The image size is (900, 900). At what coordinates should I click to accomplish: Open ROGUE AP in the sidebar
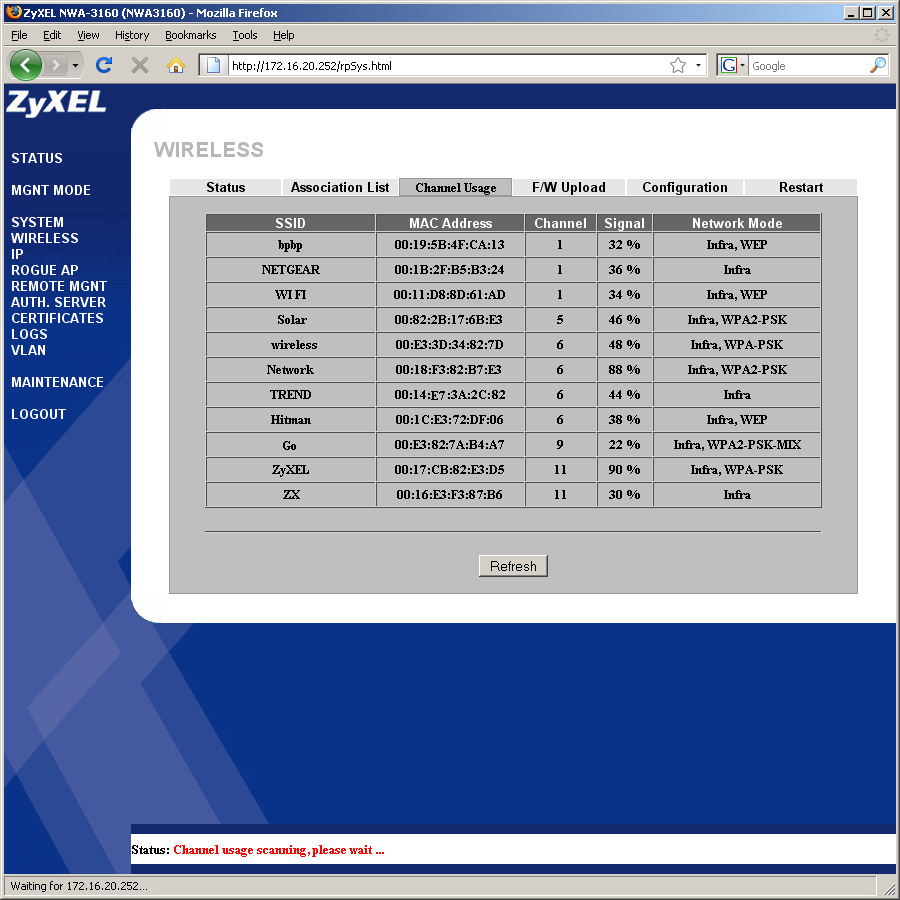click(45, 270)
